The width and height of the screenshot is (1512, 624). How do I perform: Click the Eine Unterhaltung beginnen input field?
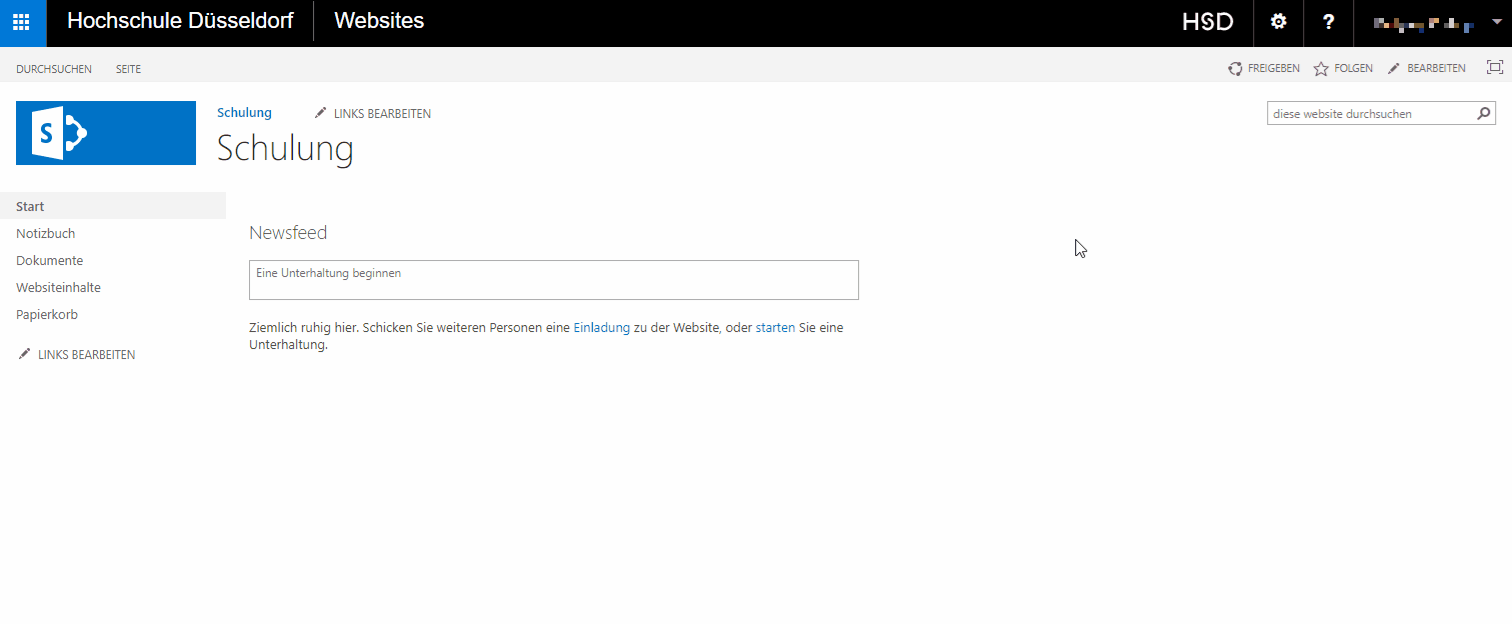(553, 280)
